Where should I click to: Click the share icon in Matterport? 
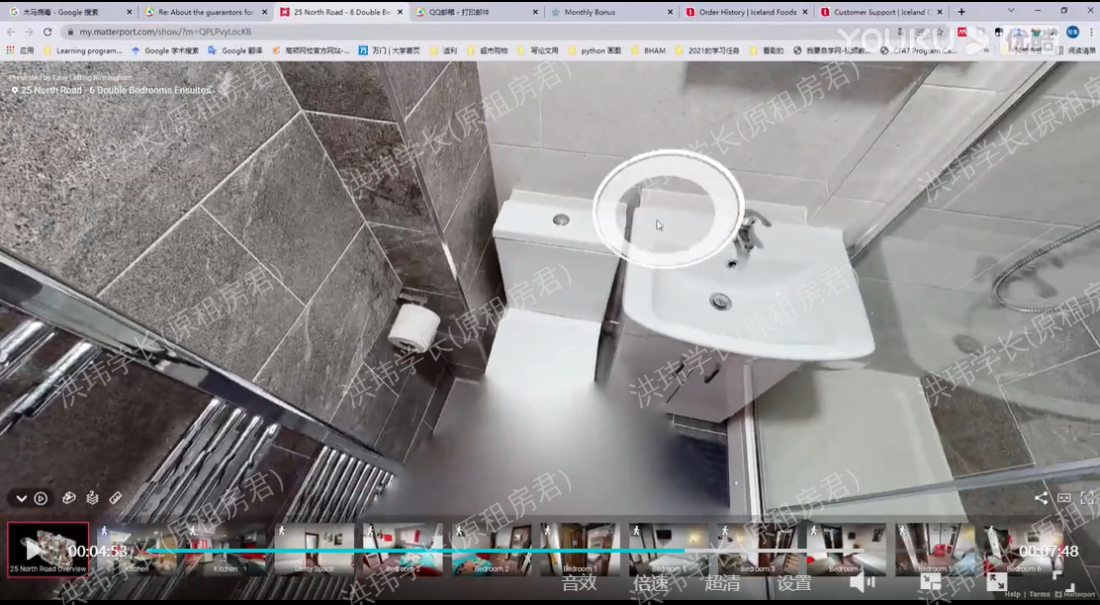[1041, 497]
